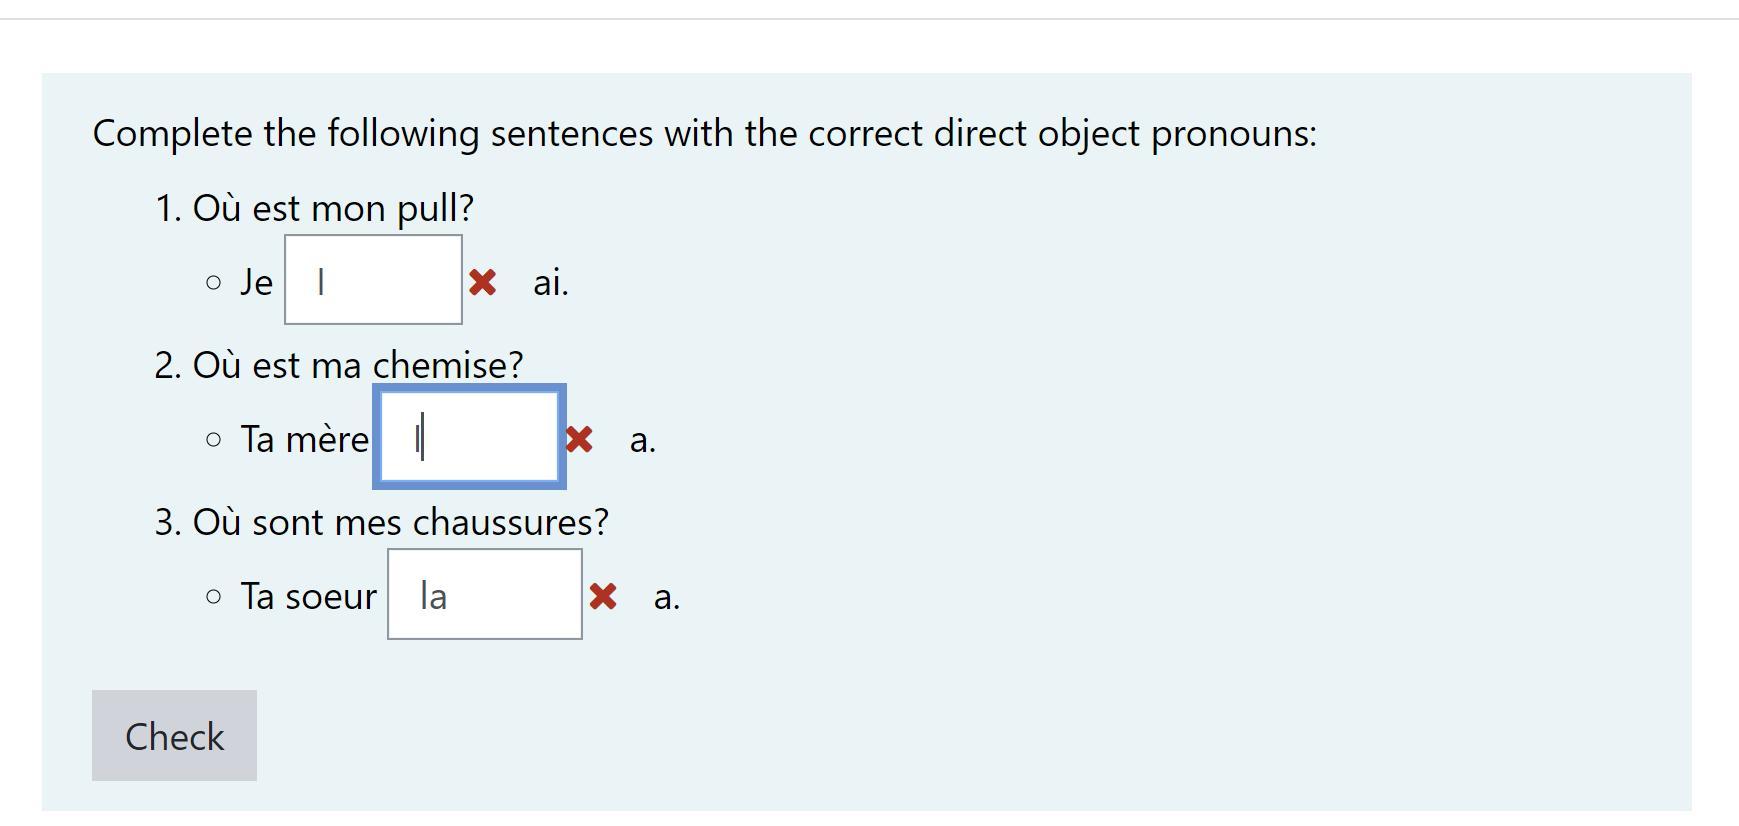This screenshot has height=826, width=1739.
Task: Click the "a." following the "Ta mère" box
Action: [643, 439]
